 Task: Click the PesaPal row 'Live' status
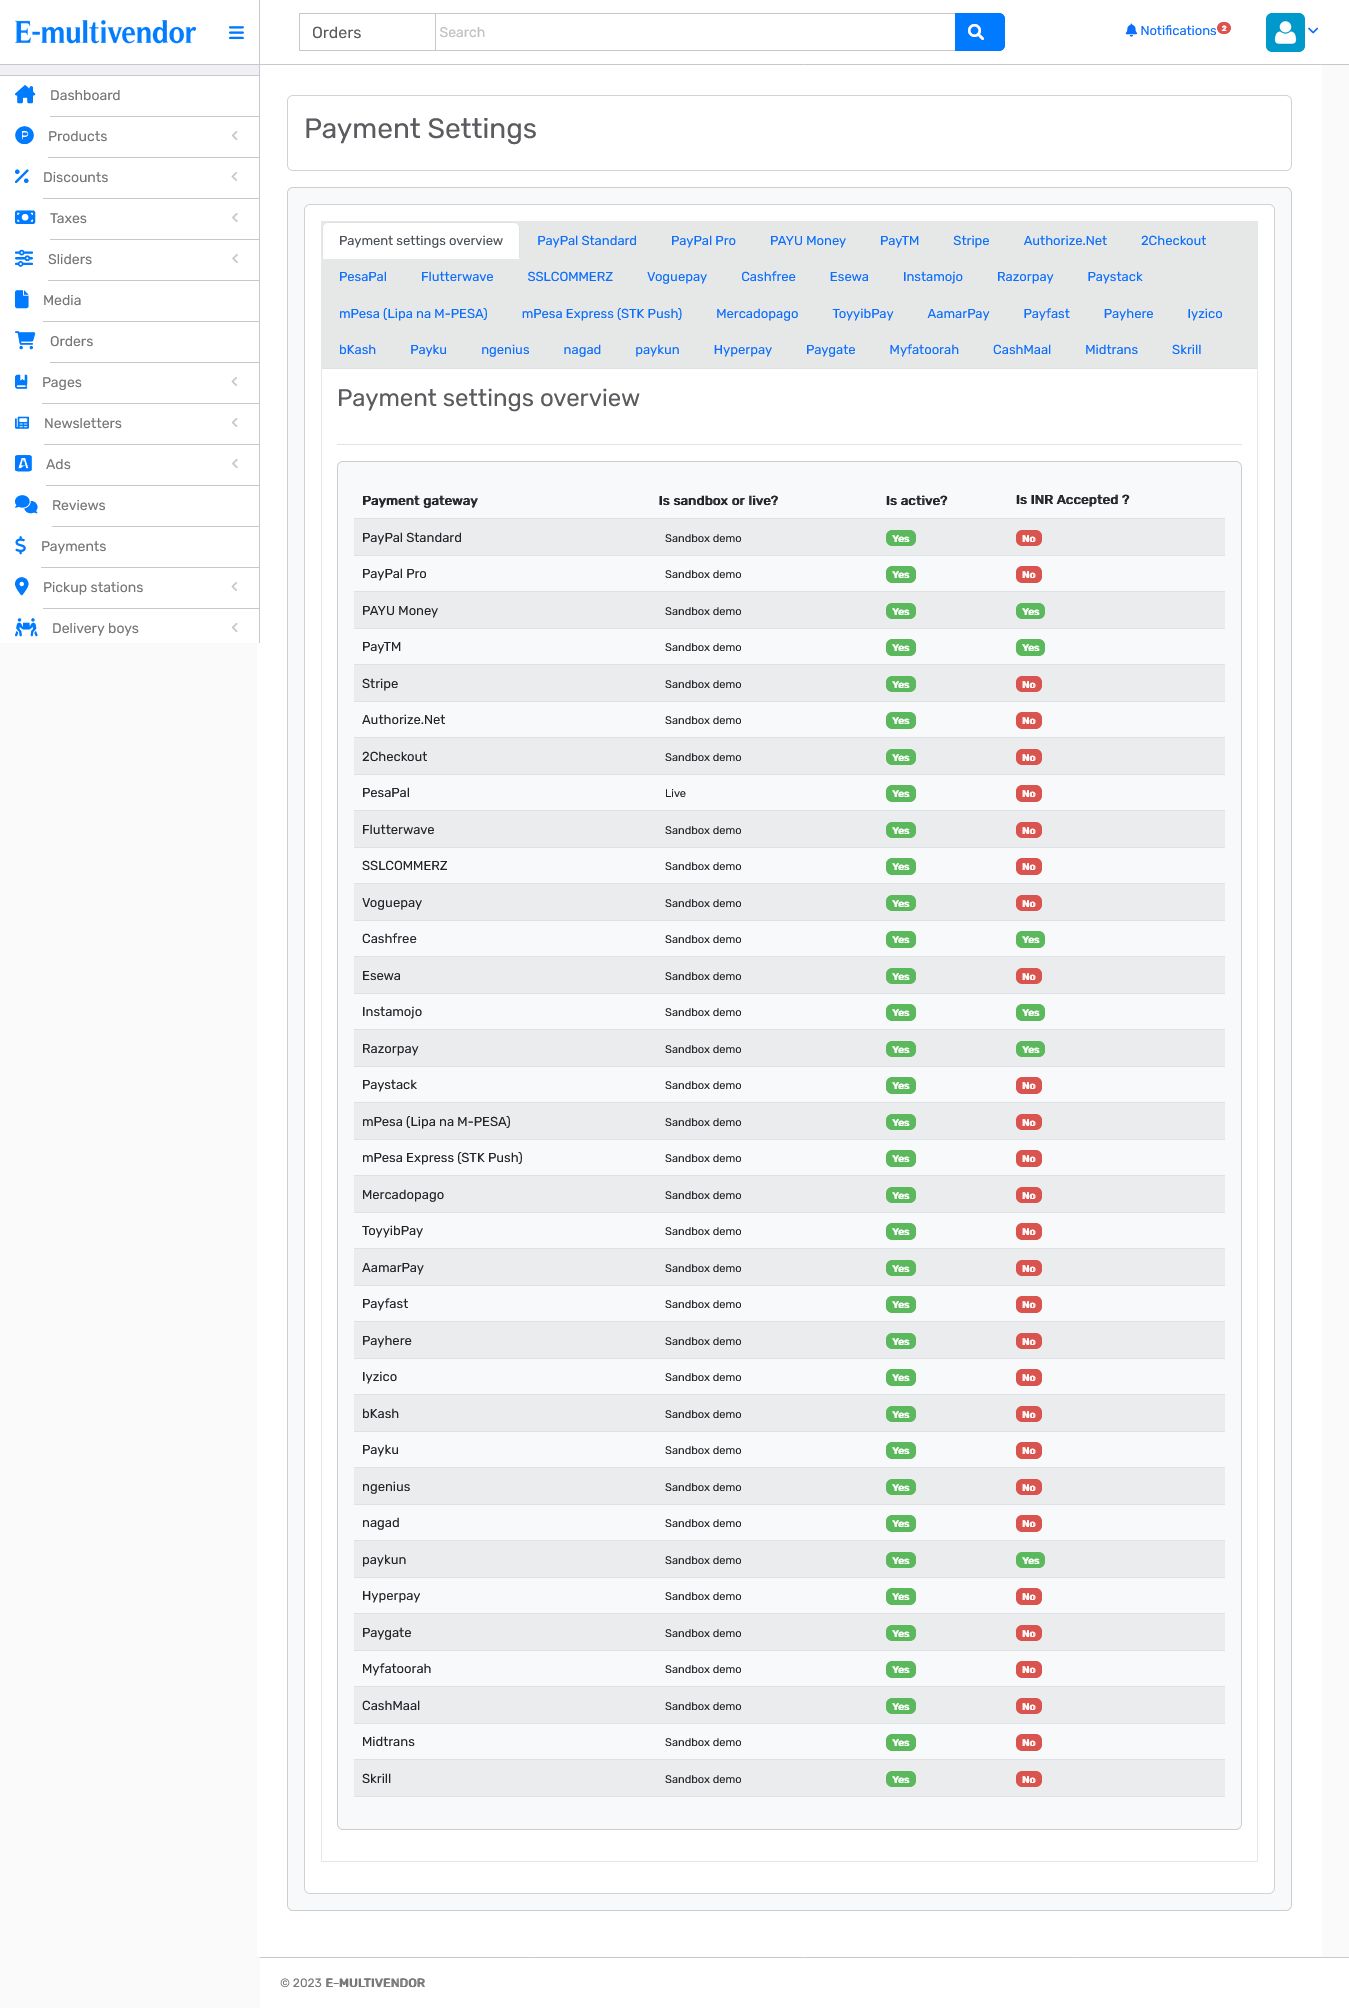pos(675,794)
